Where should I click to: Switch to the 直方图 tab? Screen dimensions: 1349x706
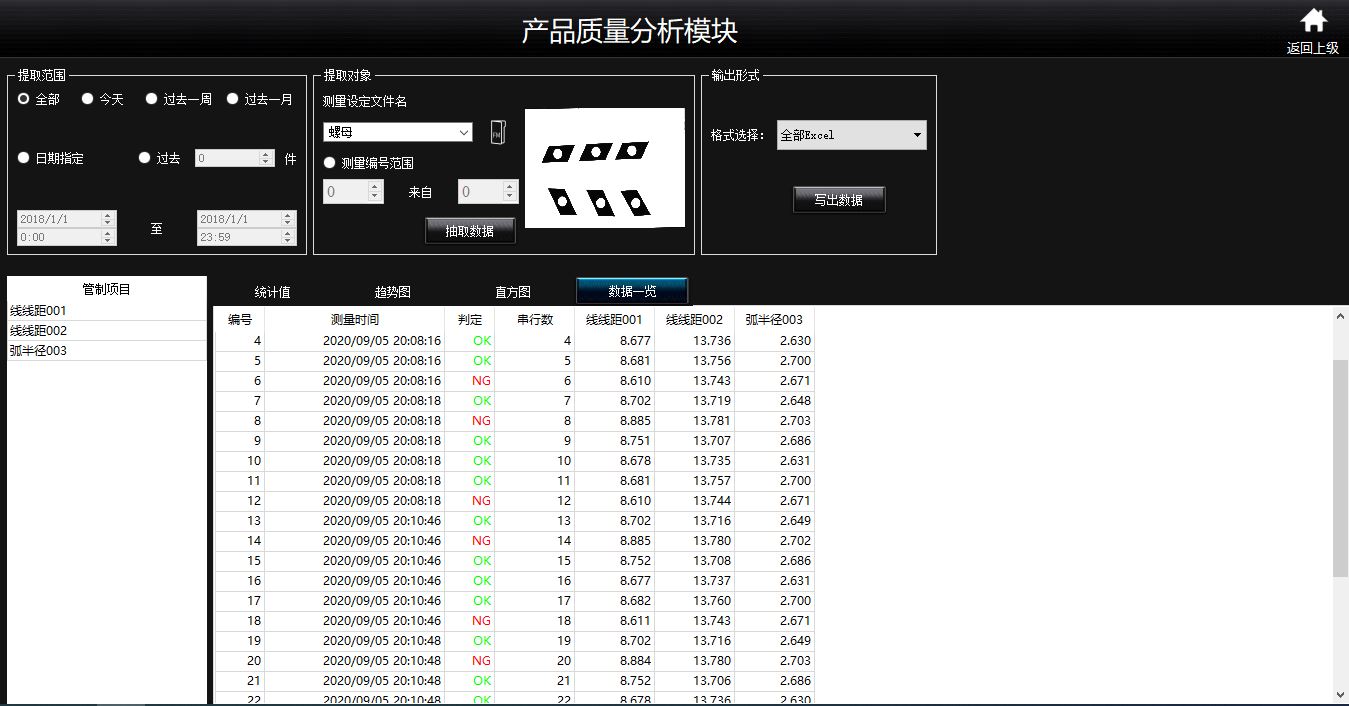[512, 292]
